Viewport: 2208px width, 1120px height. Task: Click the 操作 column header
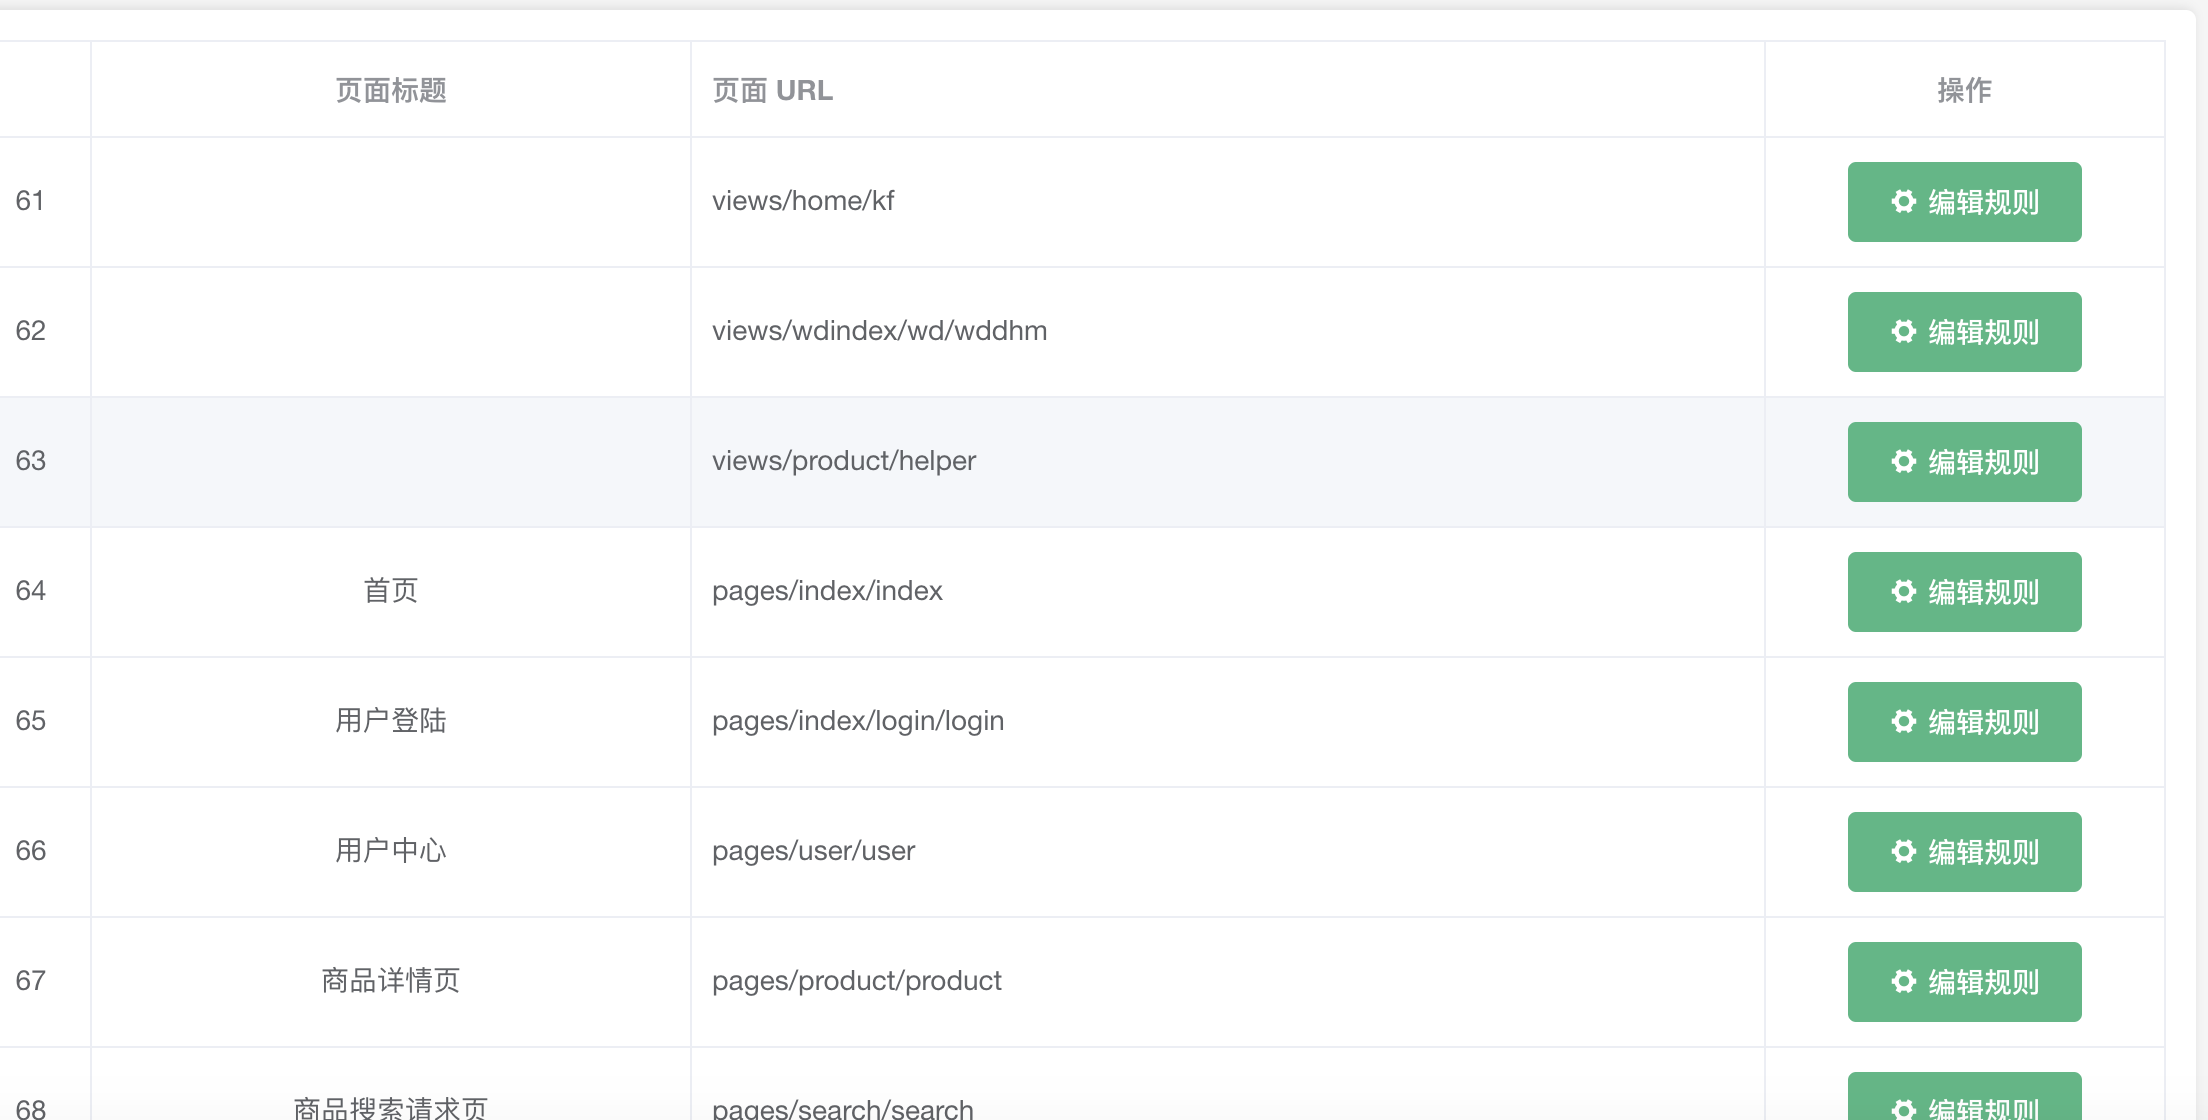tap(1964, 90)
